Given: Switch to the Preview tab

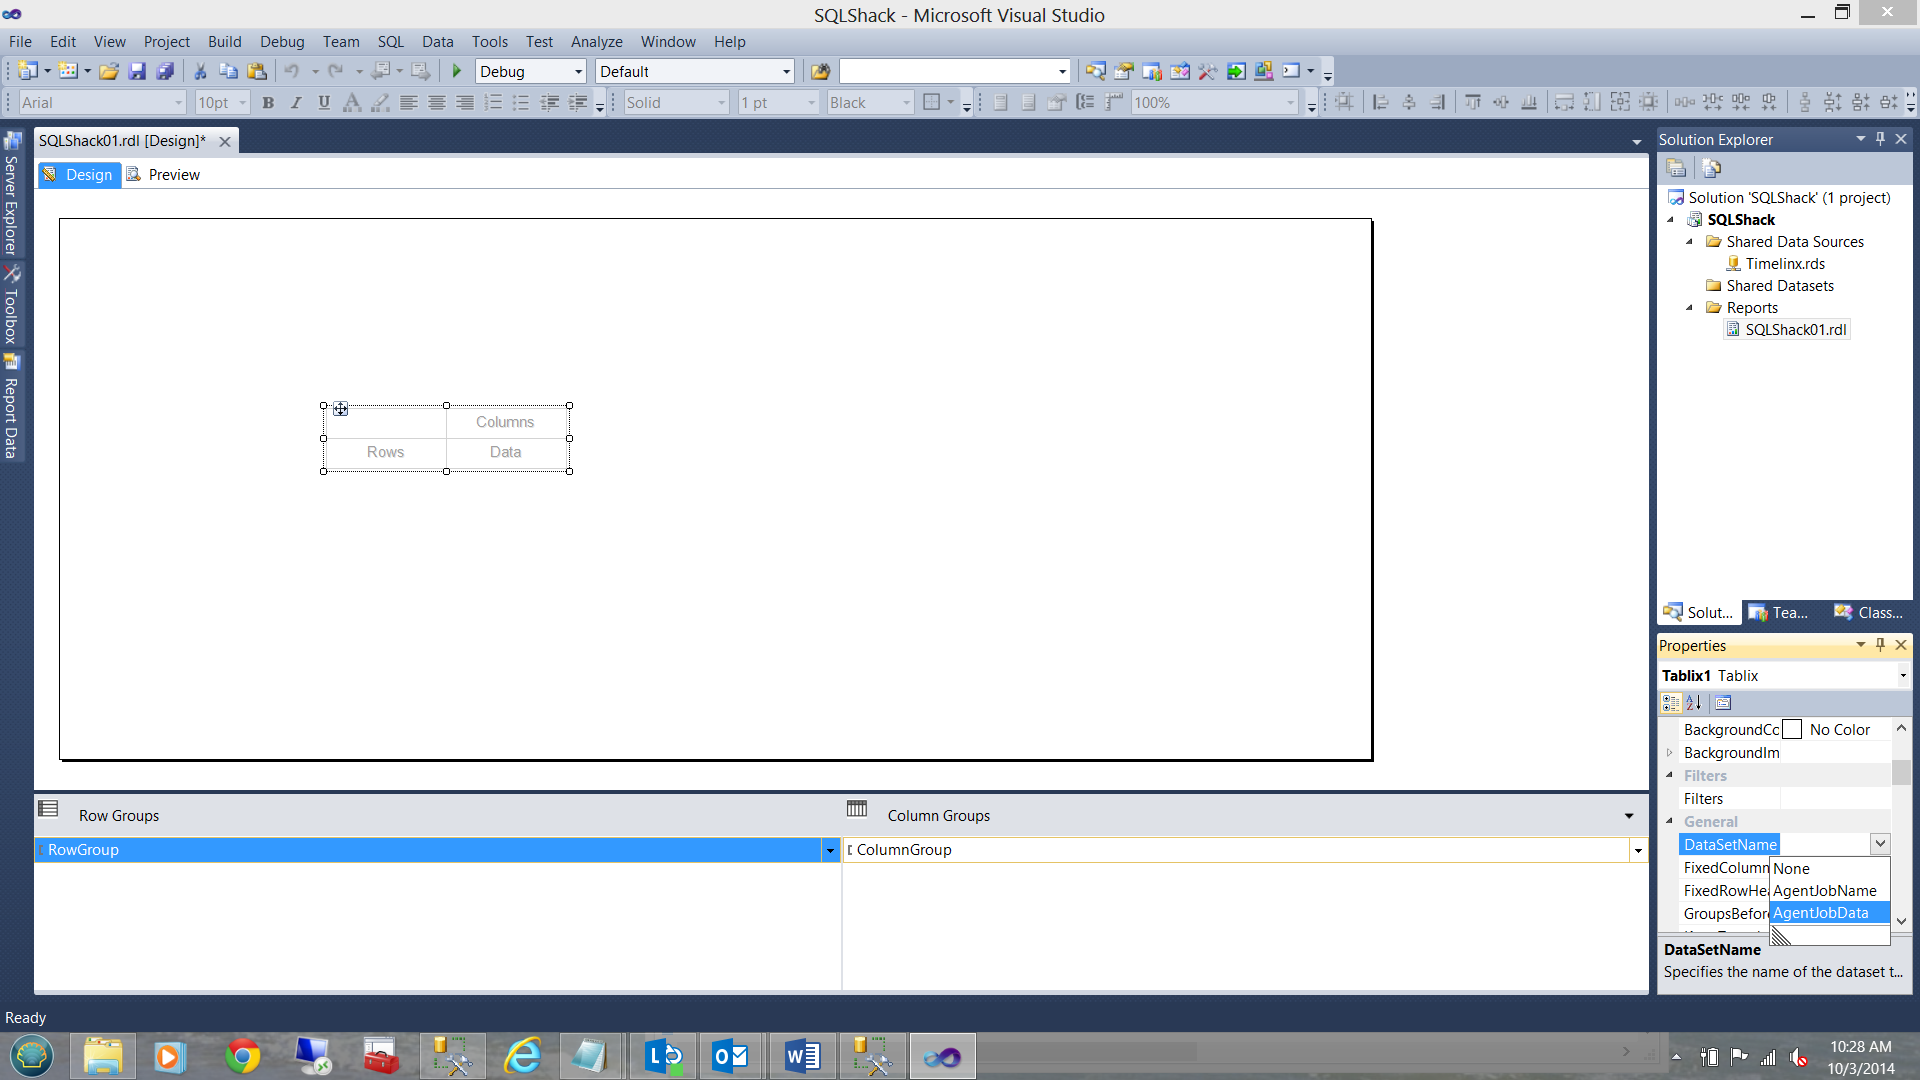Looking at the screenshot, I should coord(173,174).
